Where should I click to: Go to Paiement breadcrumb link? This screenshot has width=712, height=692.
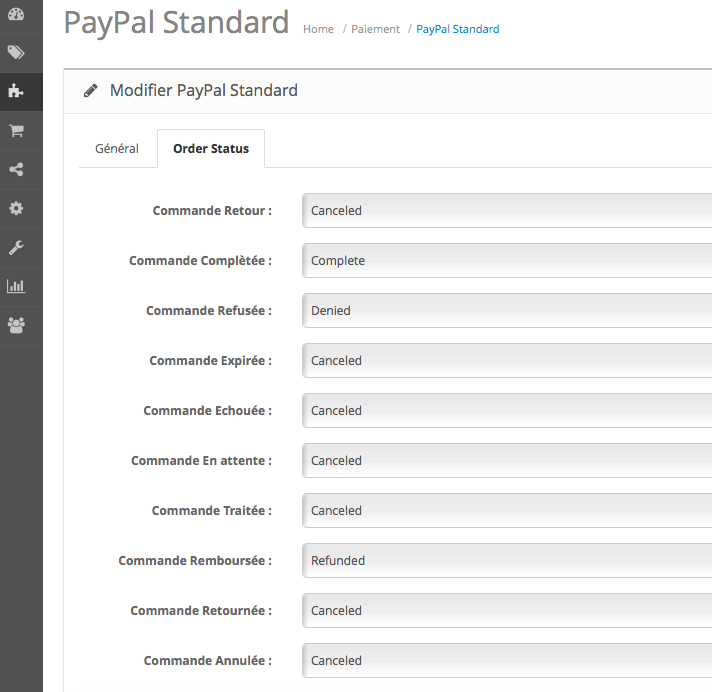click(376, 29)
